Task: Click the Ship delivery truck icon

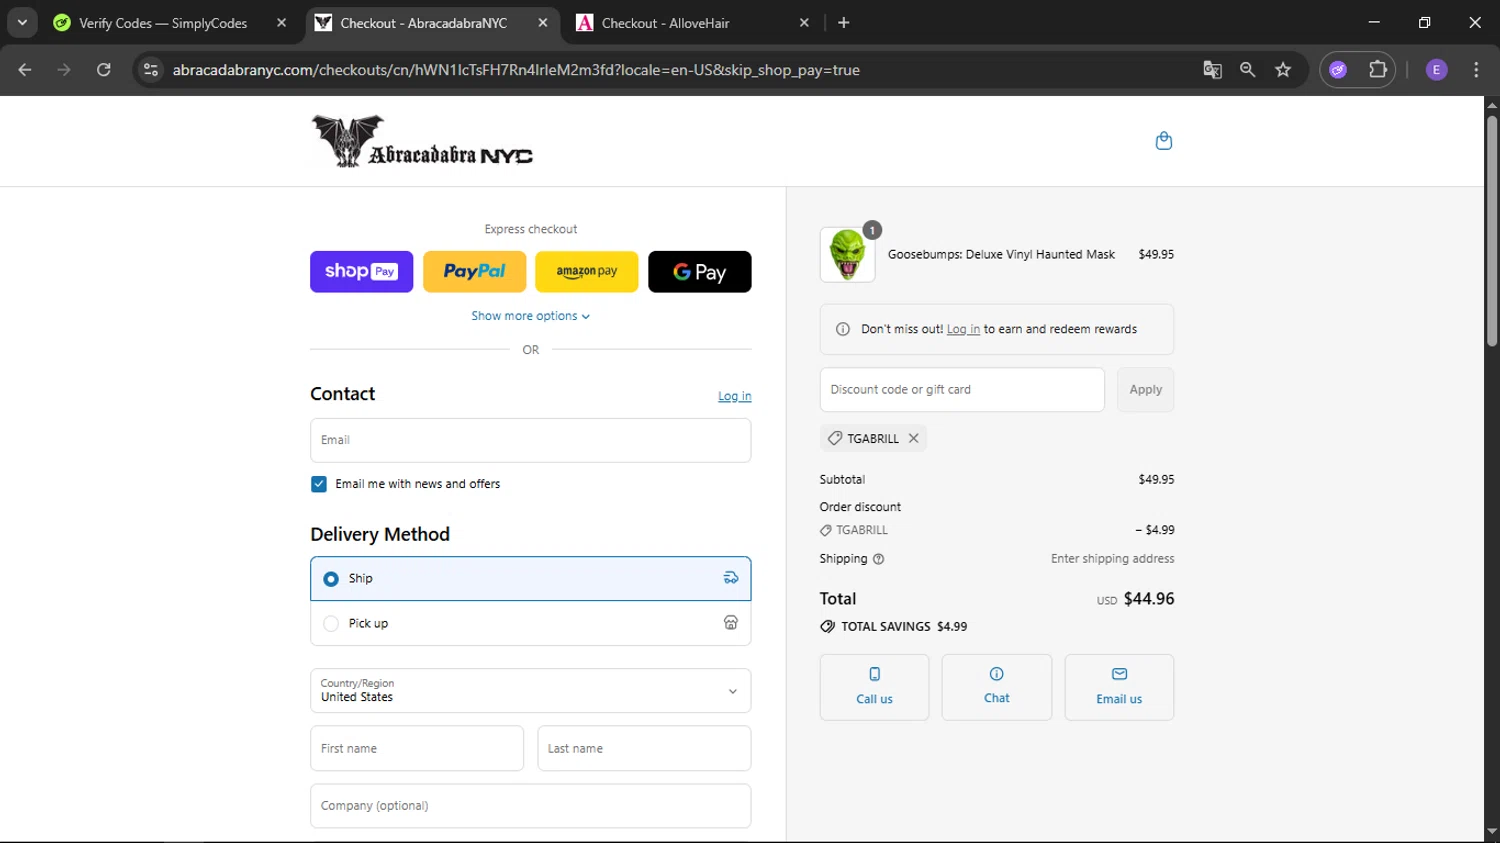Action: 731,578
